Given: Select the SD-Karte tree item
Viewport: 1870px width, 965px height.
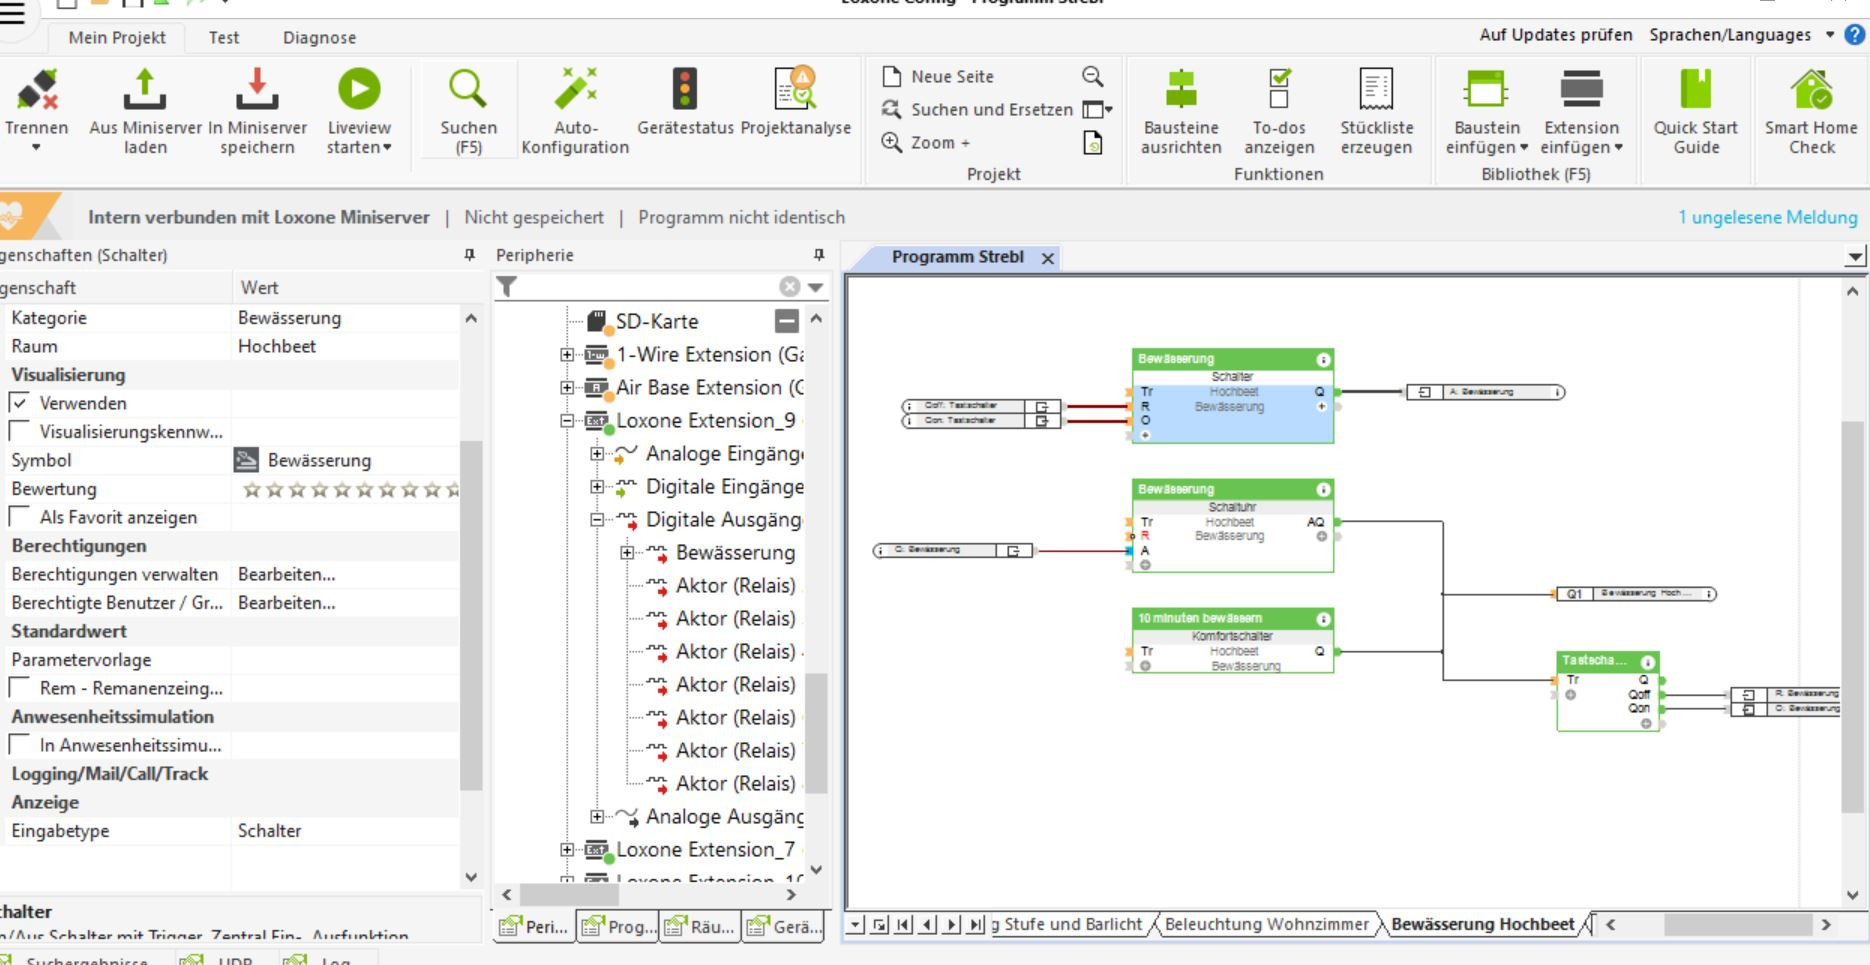Looking at the screenshot, I should pos(656,321).
